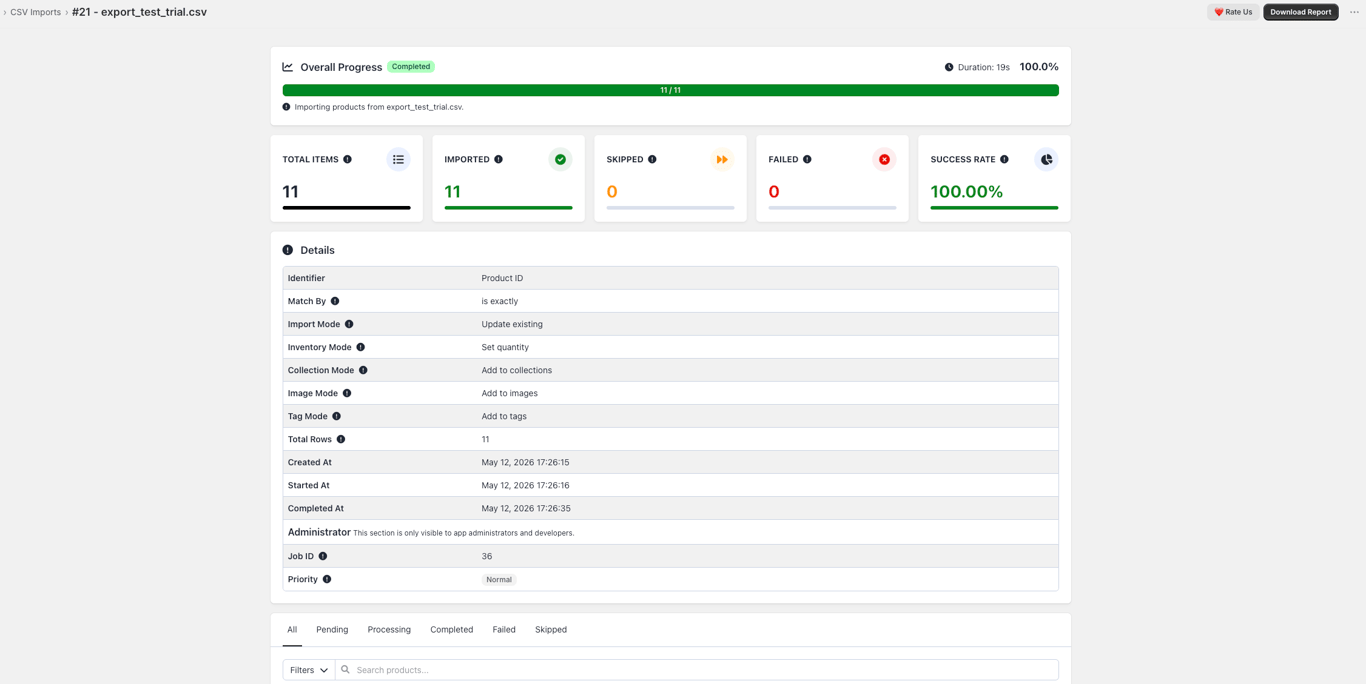
Task: Click the Total Items list icon
Action: coord(398,159)
